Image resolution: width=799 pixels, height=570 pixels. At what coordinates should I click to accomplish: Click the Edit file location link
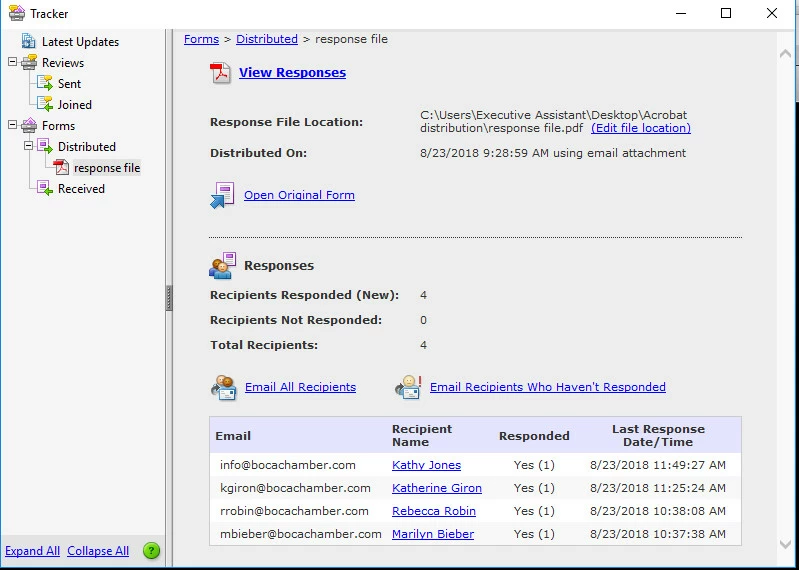tap(641, 128)
